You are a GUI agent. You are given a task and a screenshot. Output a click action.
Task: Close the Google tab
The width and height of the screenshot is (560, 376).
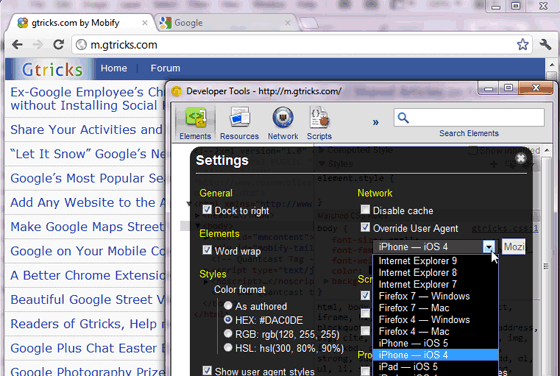288,23
